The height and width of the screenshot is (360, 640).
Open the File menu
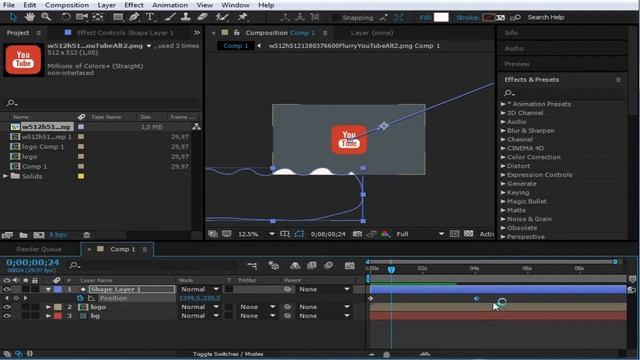[x=9, y=5]
